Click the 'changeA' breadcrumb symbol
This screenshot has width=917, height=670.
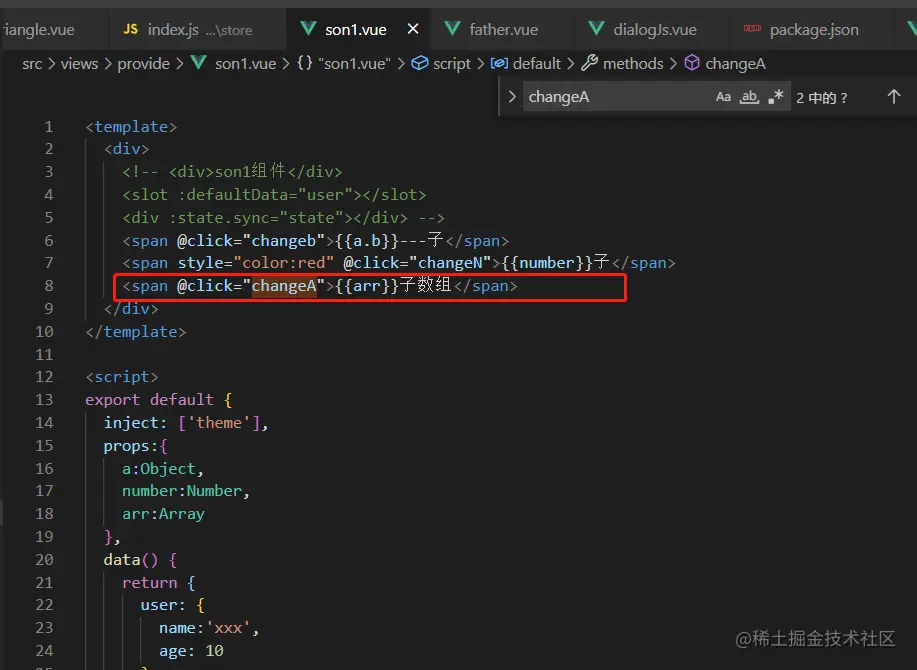[735, 64]
